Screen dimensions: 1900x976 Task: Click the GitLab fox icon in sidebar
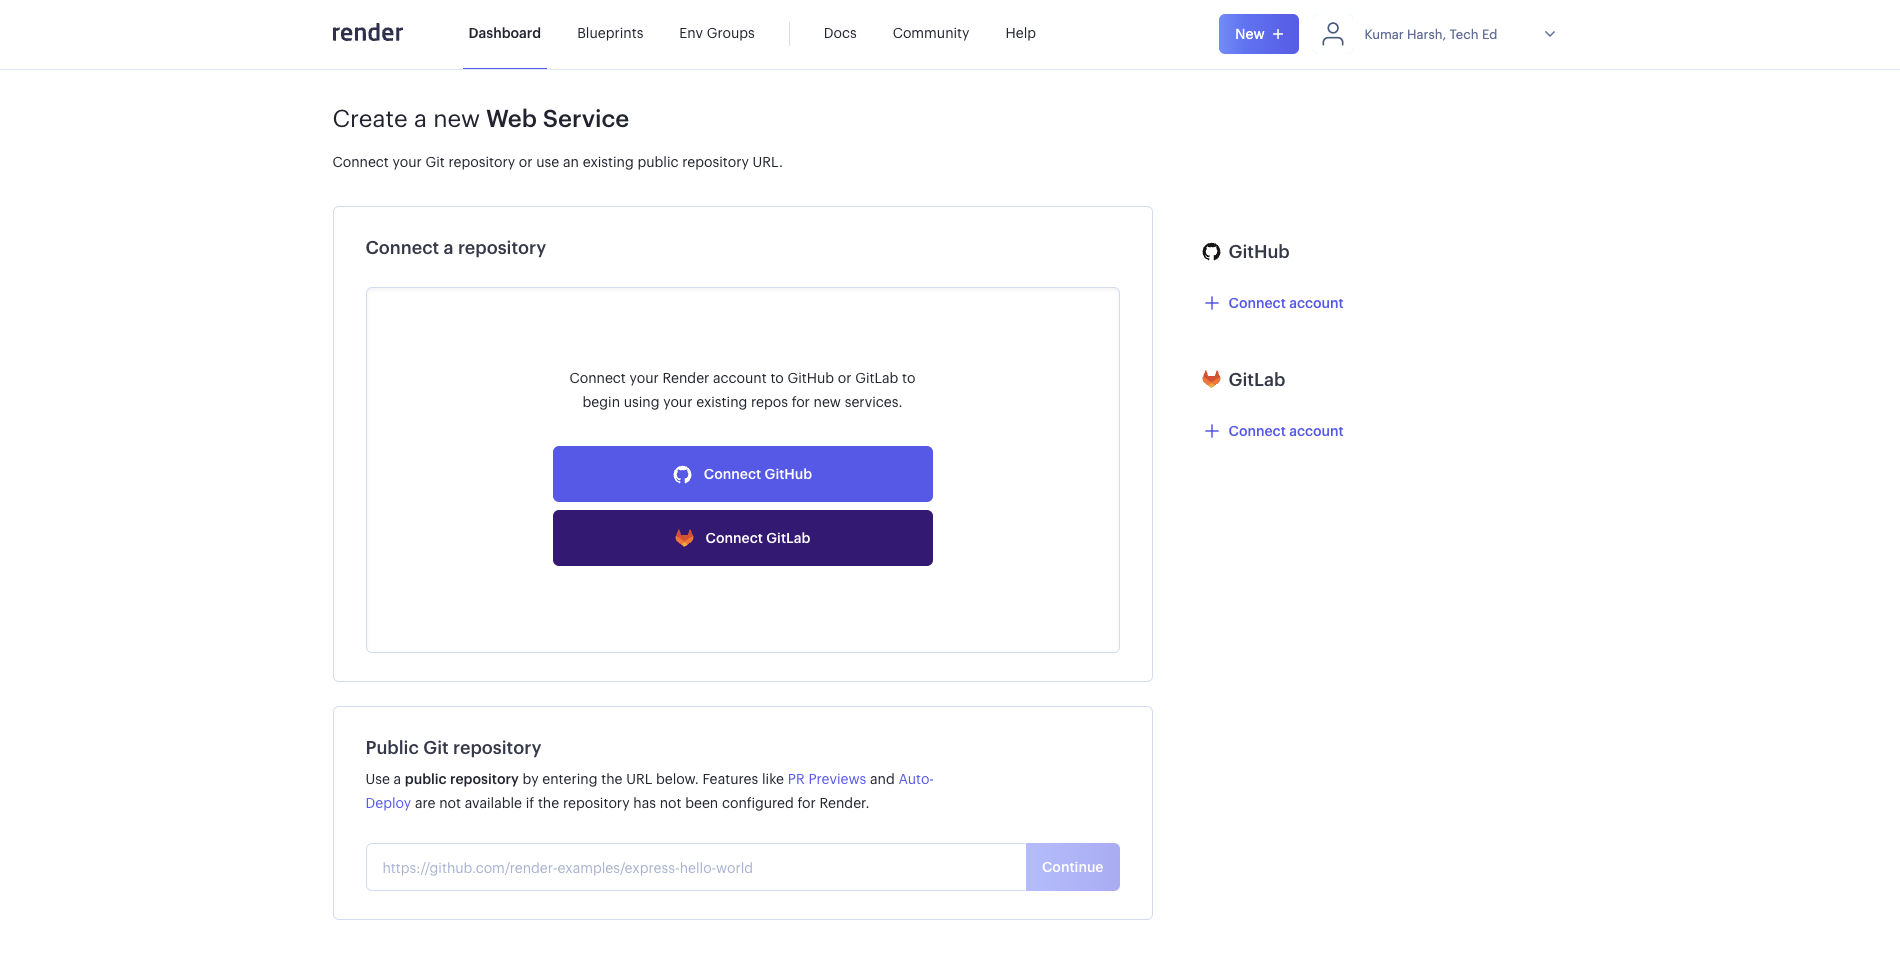(x=1211, y=379)
